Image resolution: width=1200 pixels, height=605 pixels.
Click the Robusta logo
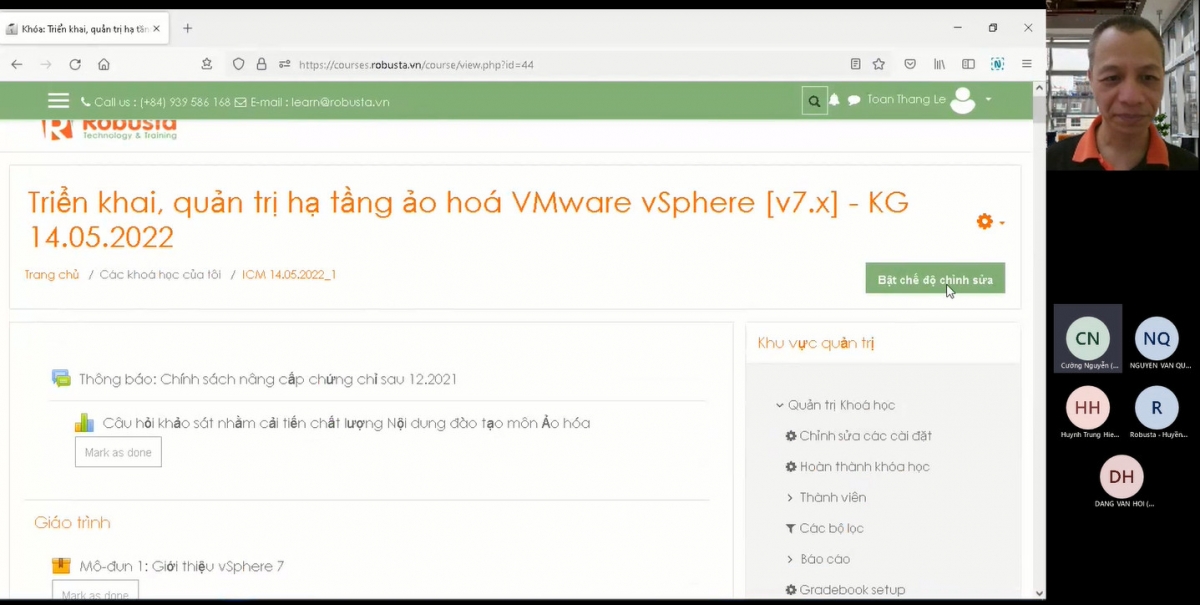(x=110, y=128)
